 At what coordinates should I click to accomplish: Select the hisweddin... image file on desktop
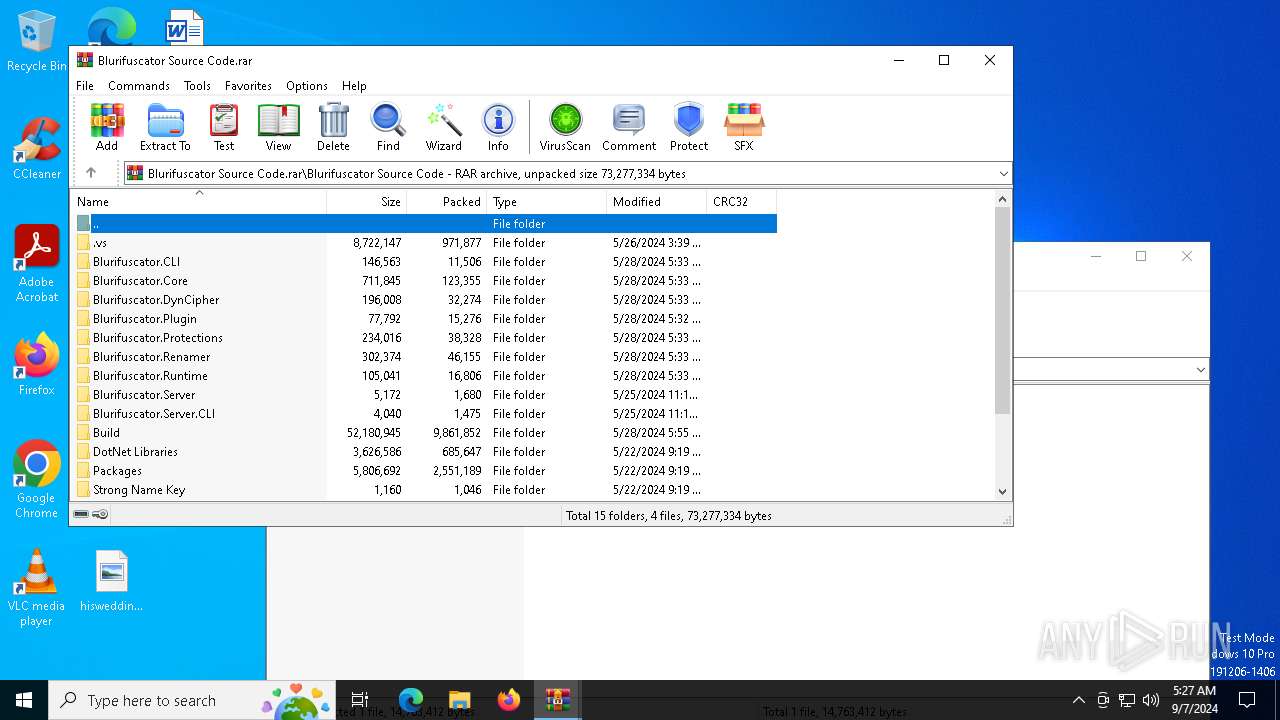click(112, 581)
